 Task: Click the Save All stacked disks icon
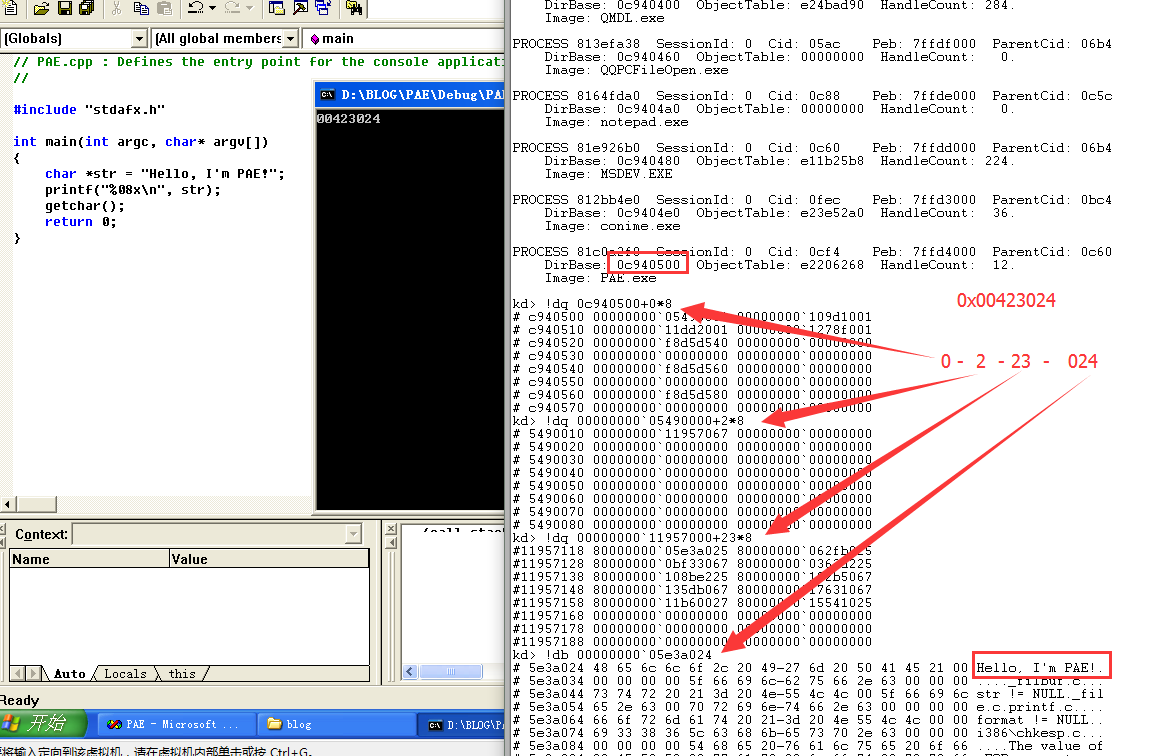(87, 8)
